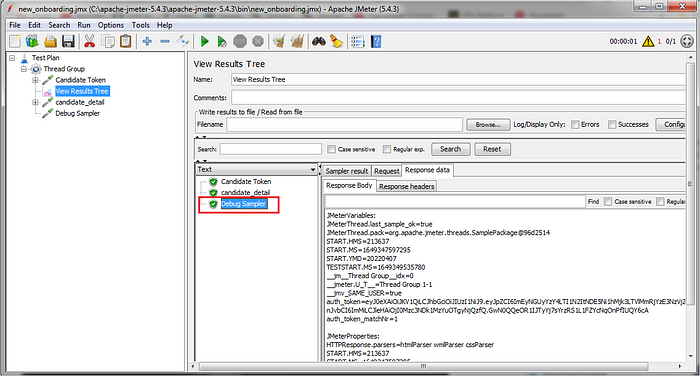700x376 pixels.
Task: Expand all nodes with the plus icon
Action: coord(147,42)
